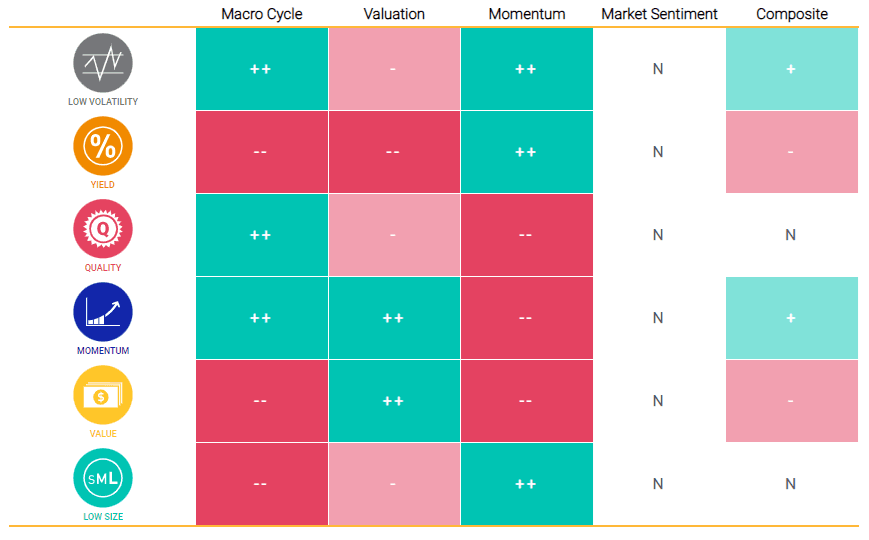Click the Momentum column header
Image resolution: width=869 pixels, height=540 pixels.
(x=527, y=14)
